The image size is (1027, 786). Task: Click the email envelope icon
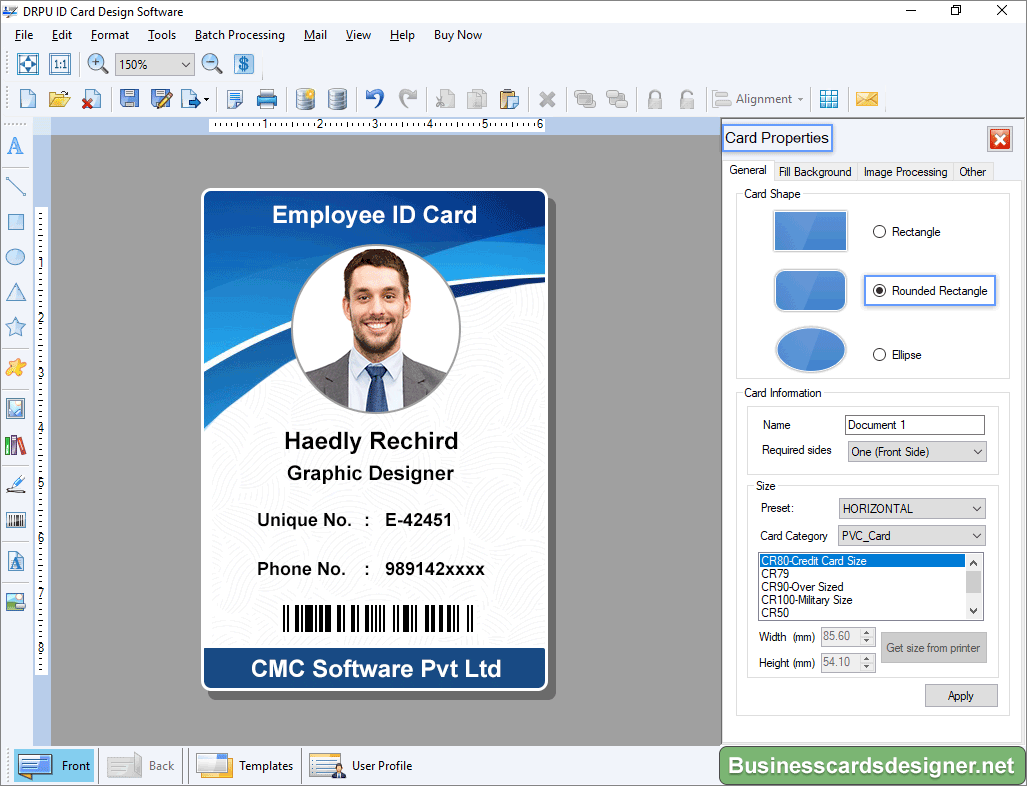point(867,99)
